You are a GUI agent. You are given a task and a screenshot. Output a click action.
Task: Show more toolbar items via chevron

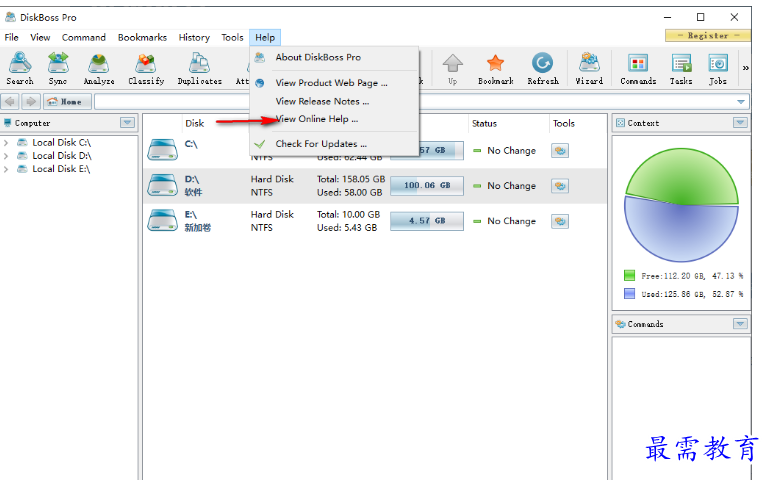(745, 68)
